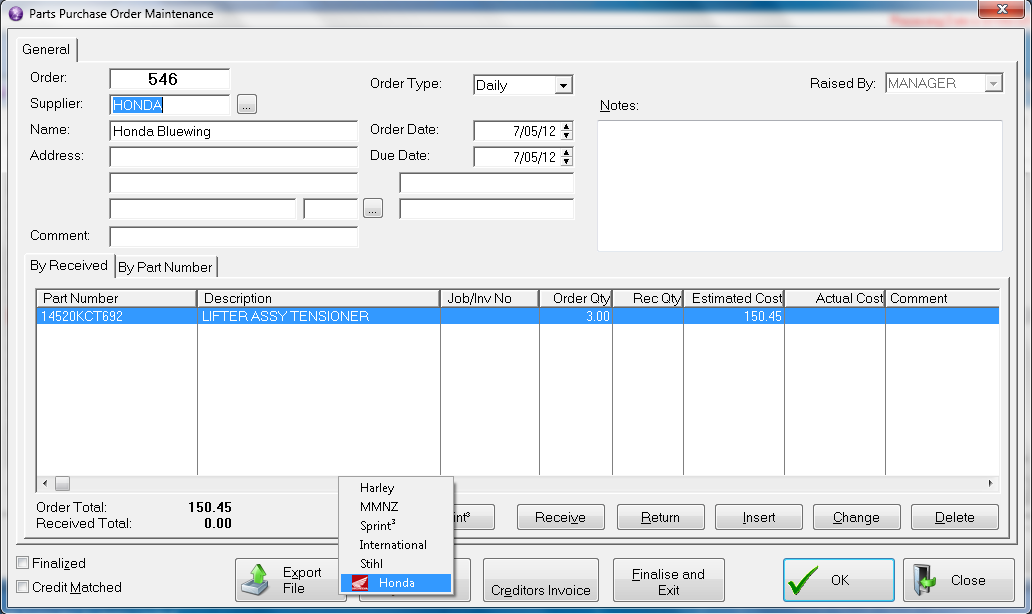
Task: Click the Order Qty column header
Action: point(576,298)
